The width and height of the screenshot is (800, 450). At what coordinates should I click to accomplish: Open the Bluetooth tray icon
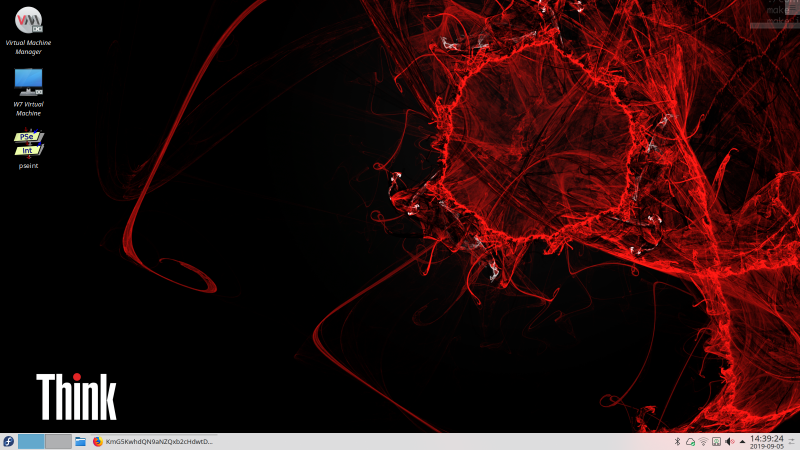pyautogui.click(x=677, y=441)
